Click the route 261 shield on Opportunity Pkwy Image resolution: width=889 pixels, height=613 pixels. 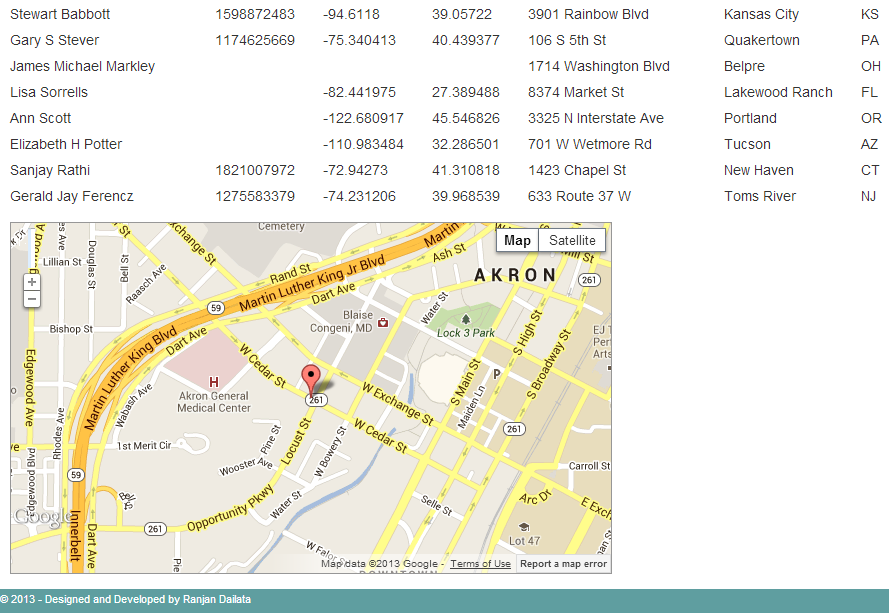(155, 529)
